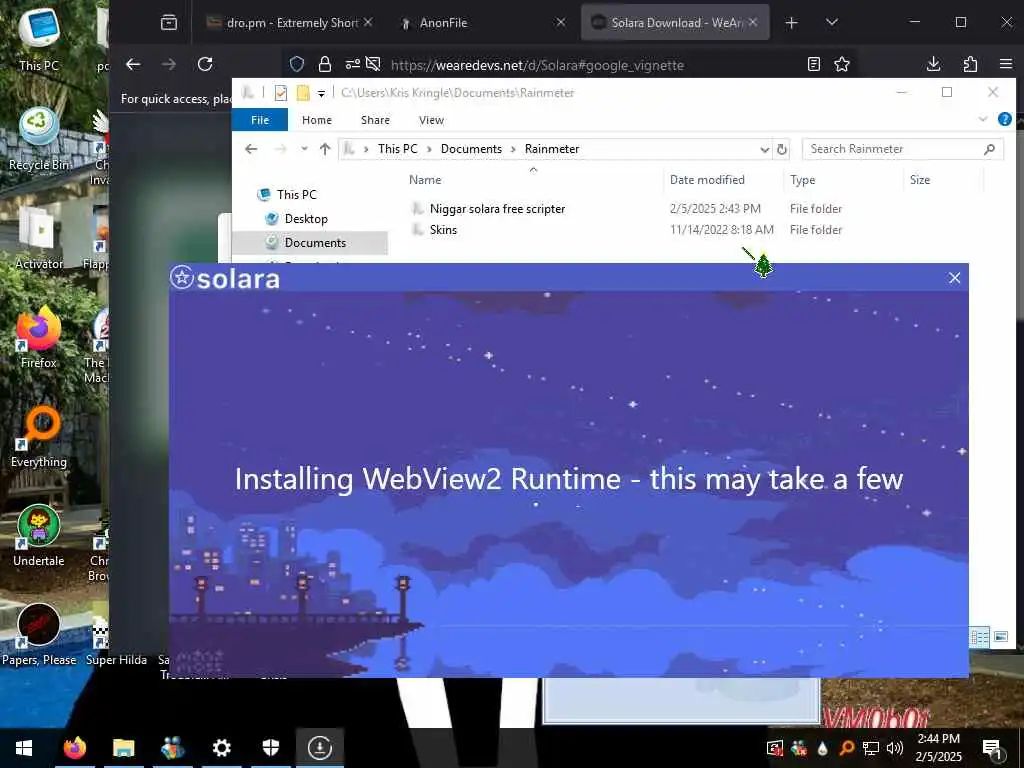Toggle Firefox reader view icon
The height and width of the screenshot is (768, 1024).
coord(814,64)
